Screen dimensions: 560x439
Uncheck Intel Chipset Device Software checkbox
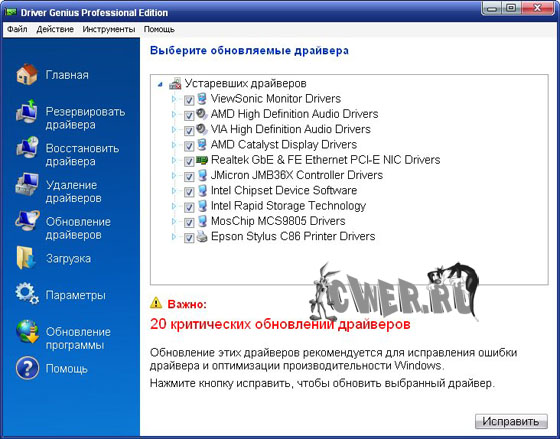[x=189, y=192]
